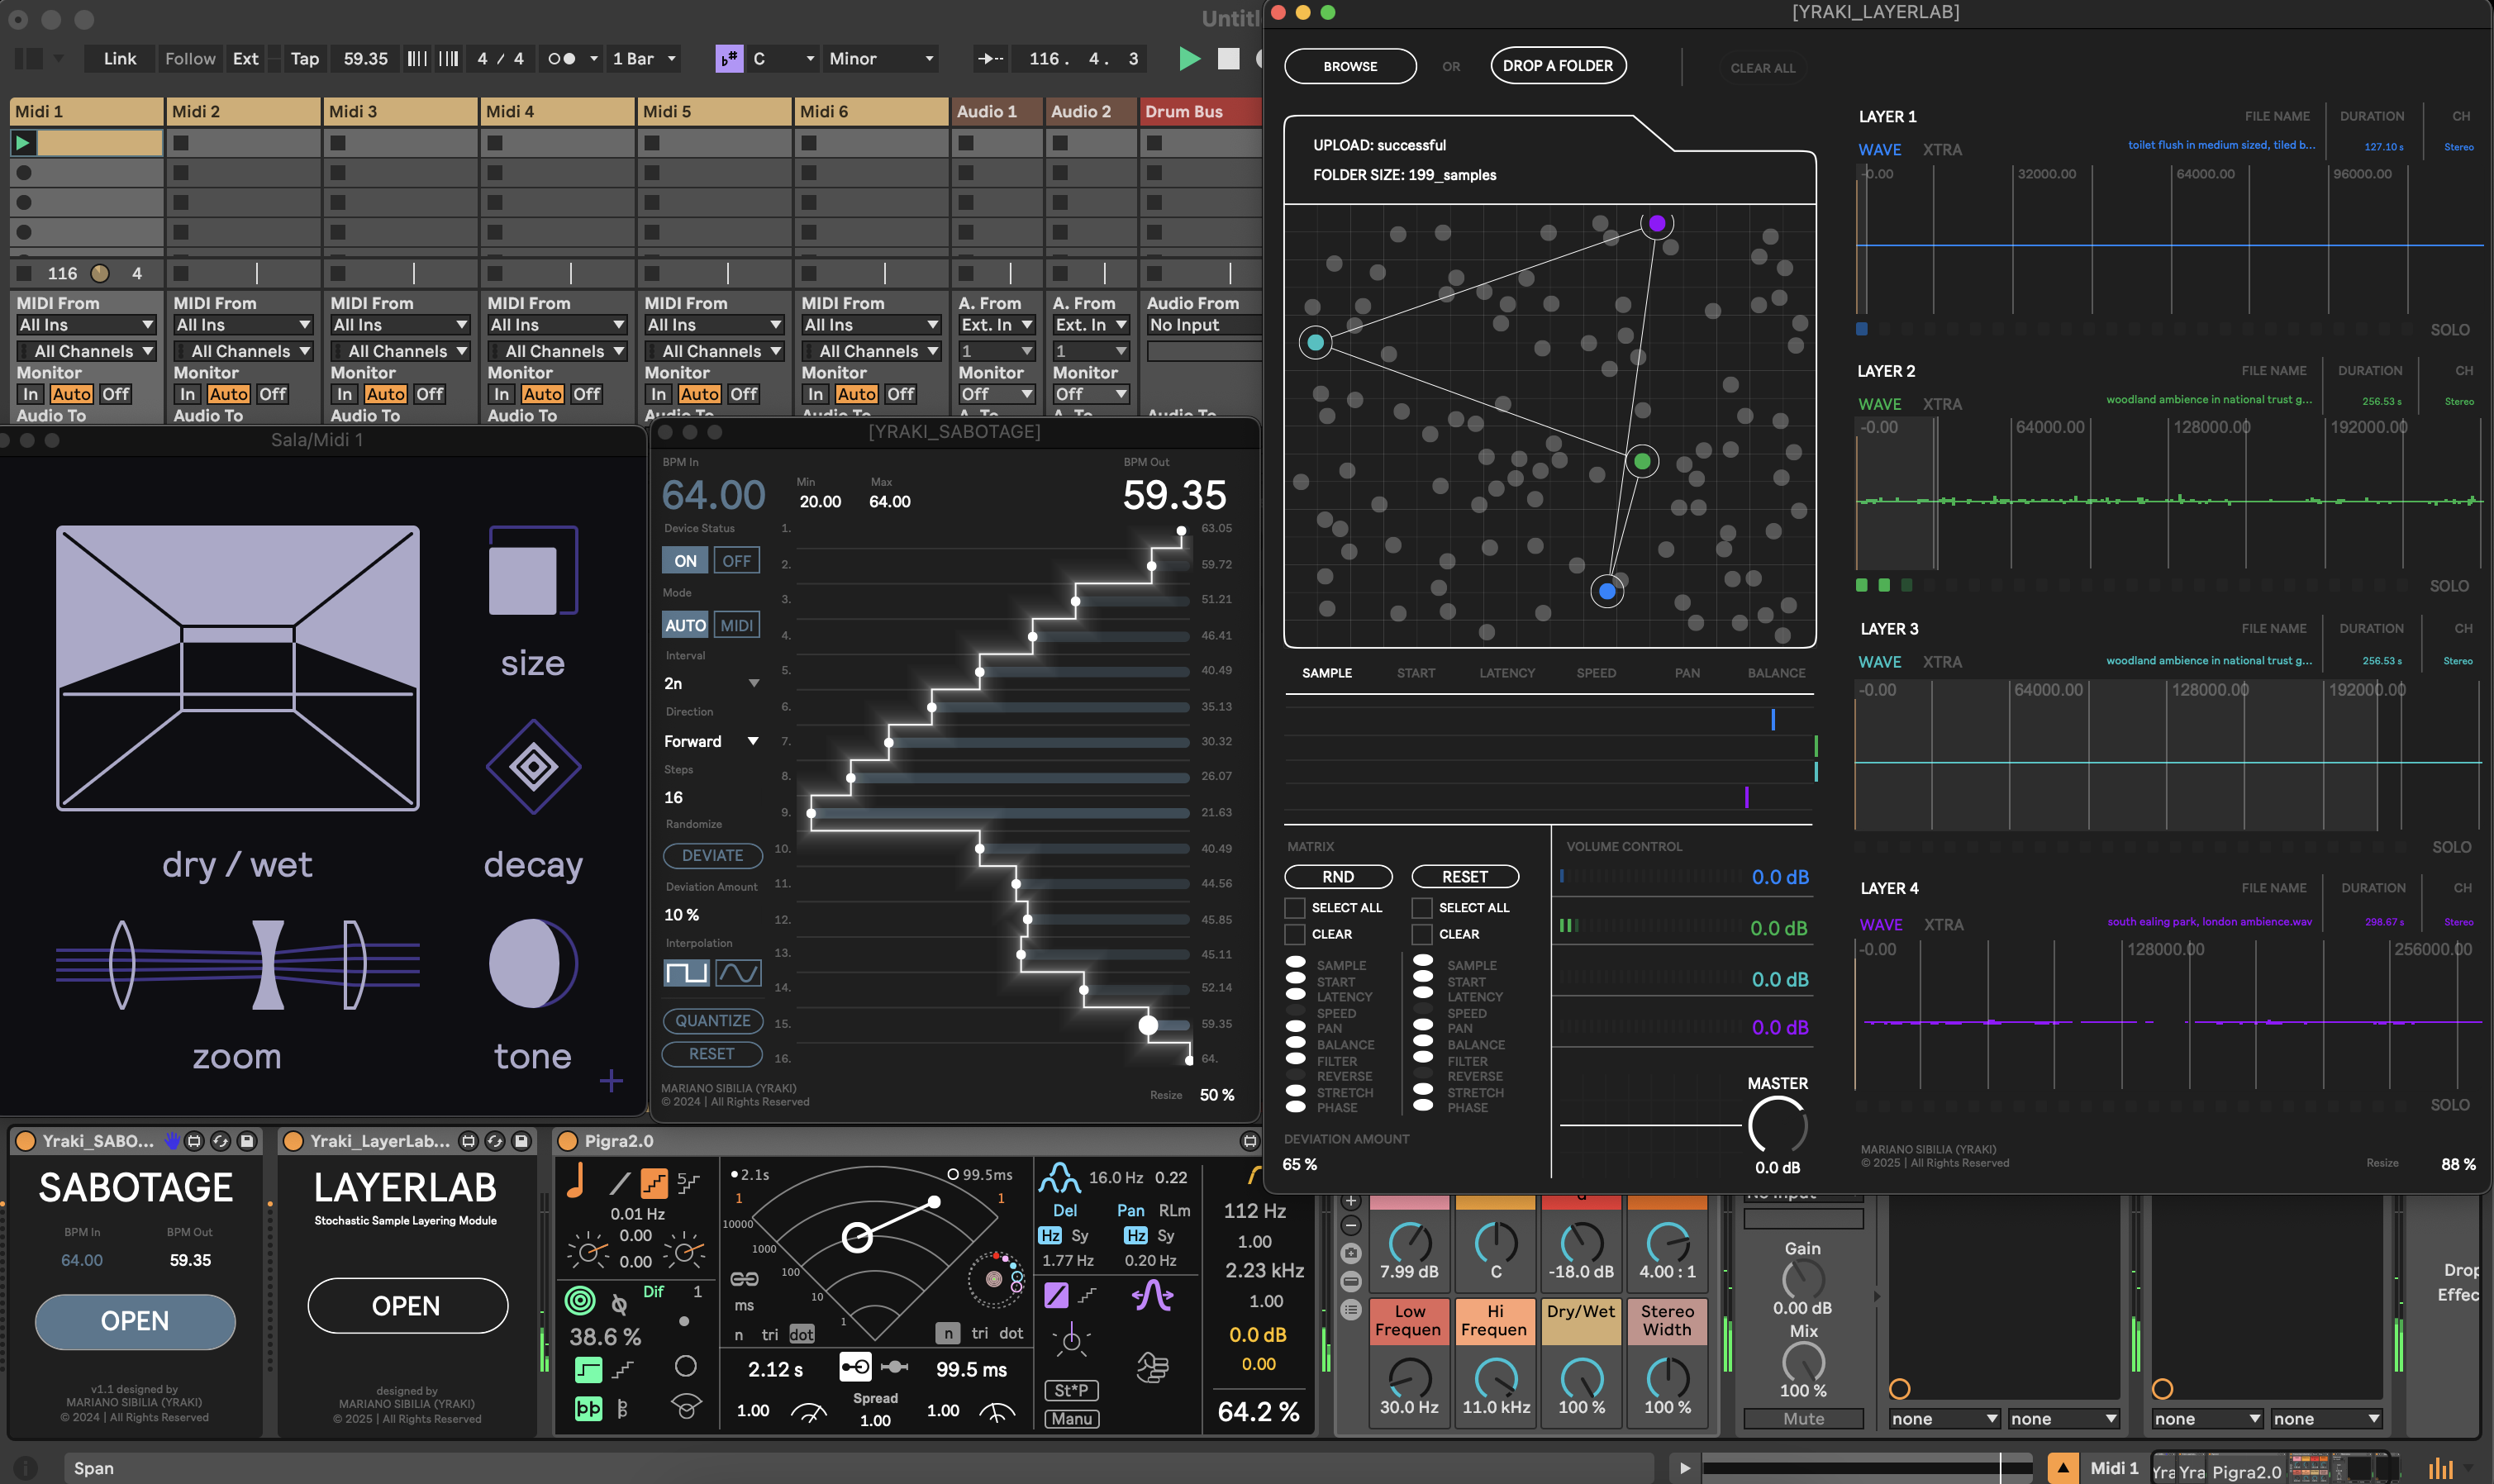Switch to PAN tab in LayerLab
Image resolution: width=2494 pixels, height=1484 pixels.
1687,673
